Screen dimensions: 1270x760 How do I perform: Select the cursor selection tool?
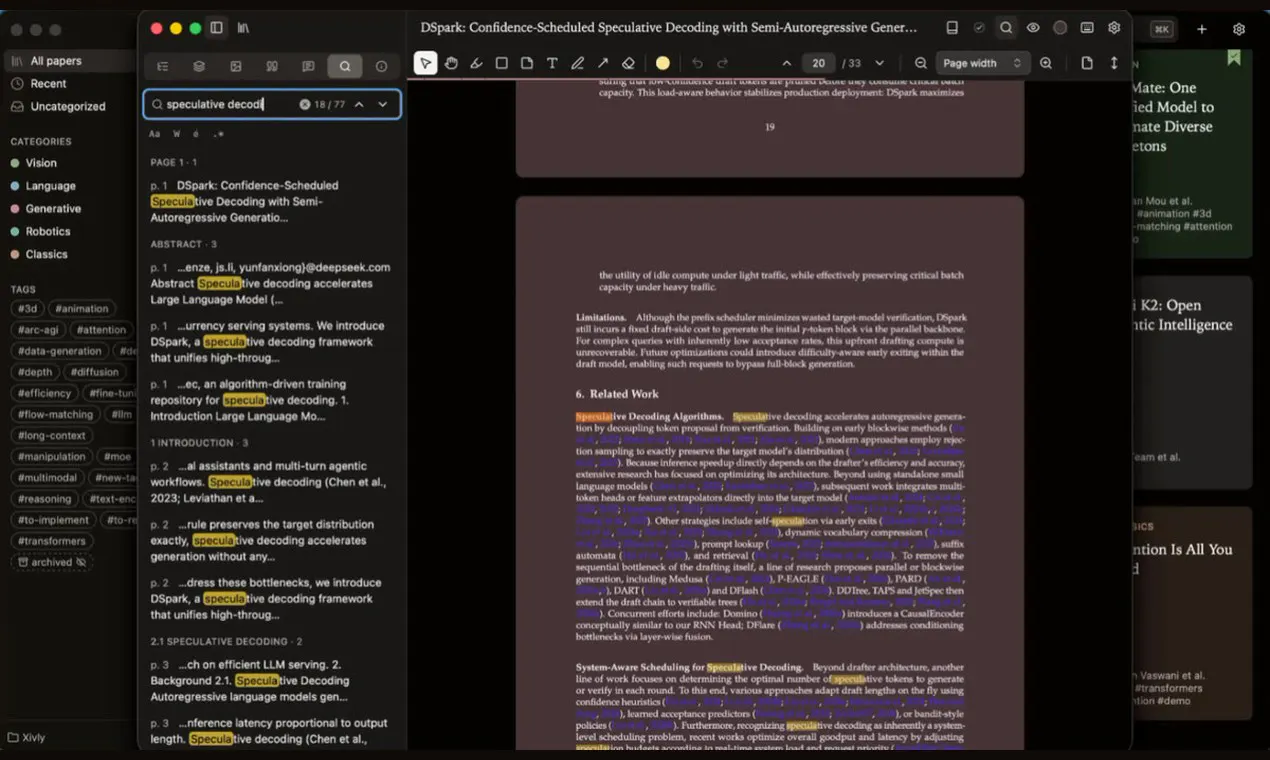click(426, 63)
